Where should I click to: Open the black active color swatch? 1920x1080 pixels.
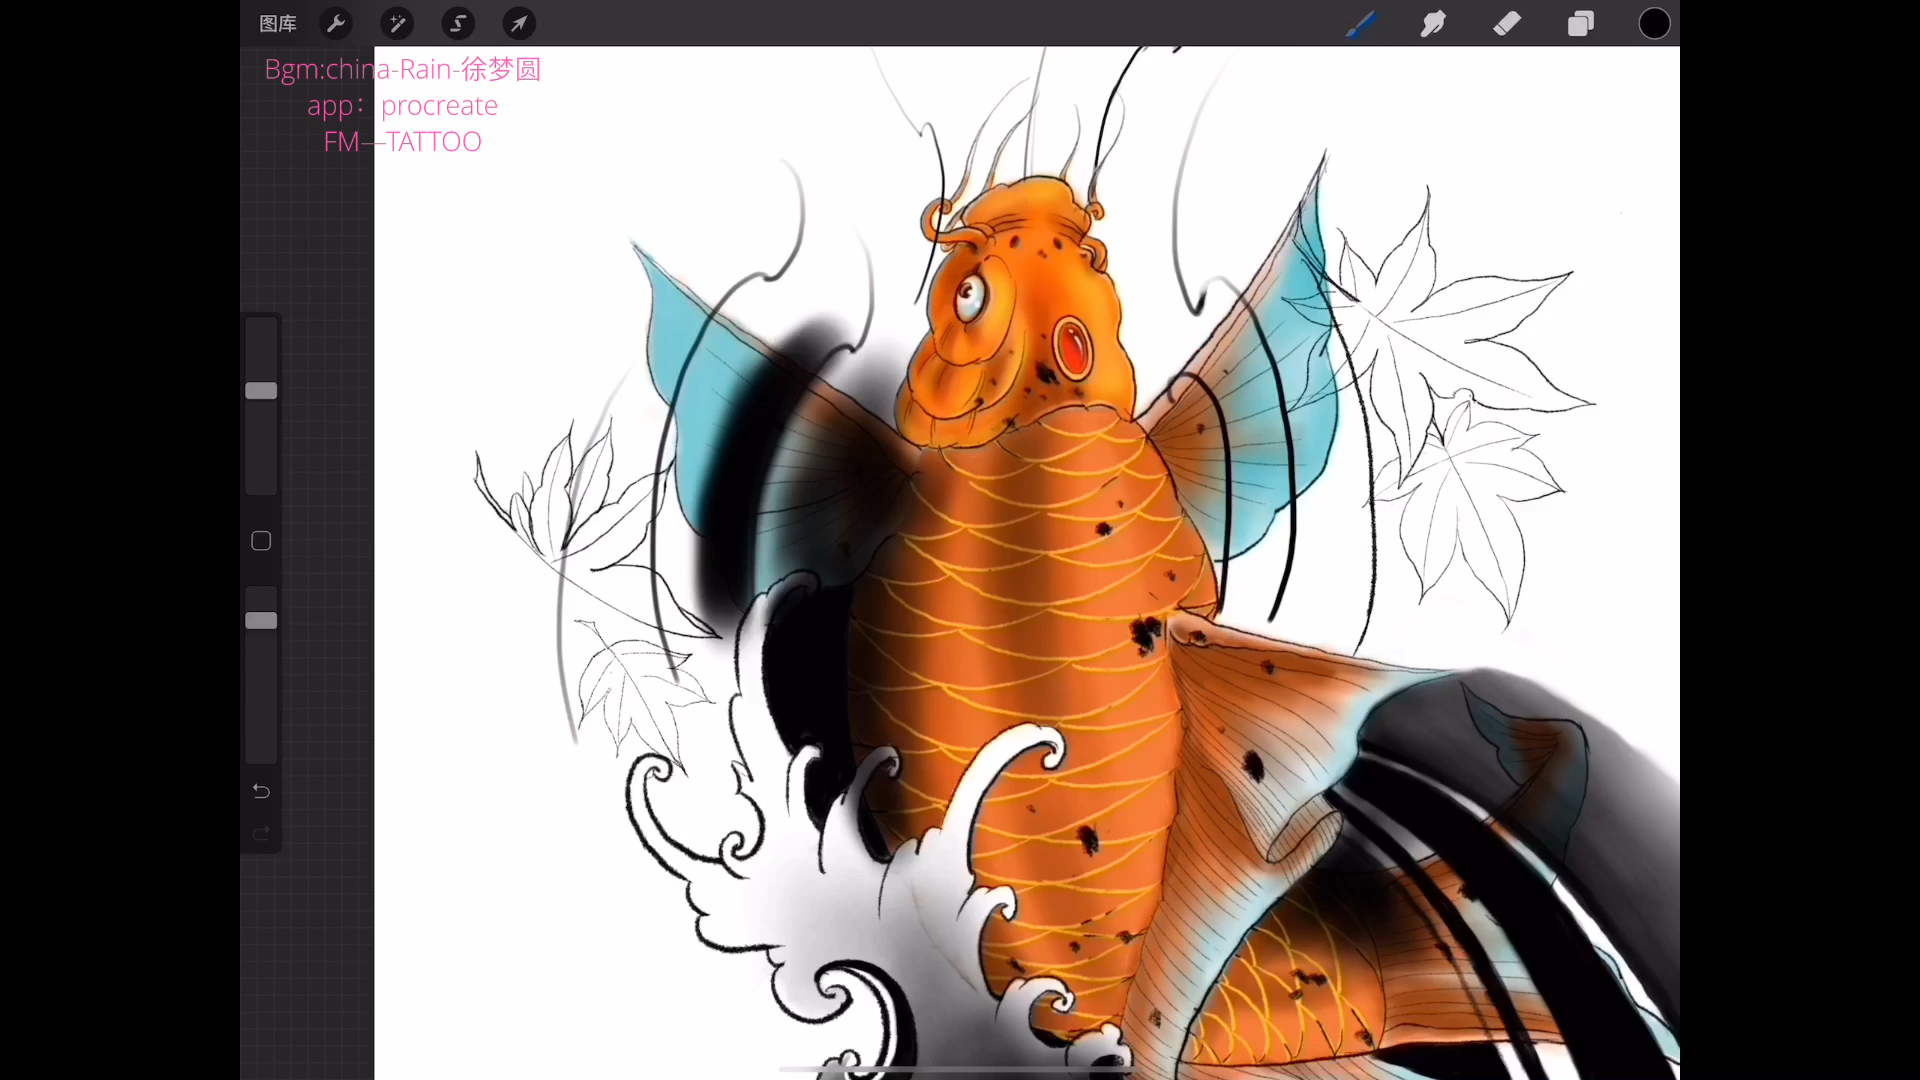coord(1654,24)
